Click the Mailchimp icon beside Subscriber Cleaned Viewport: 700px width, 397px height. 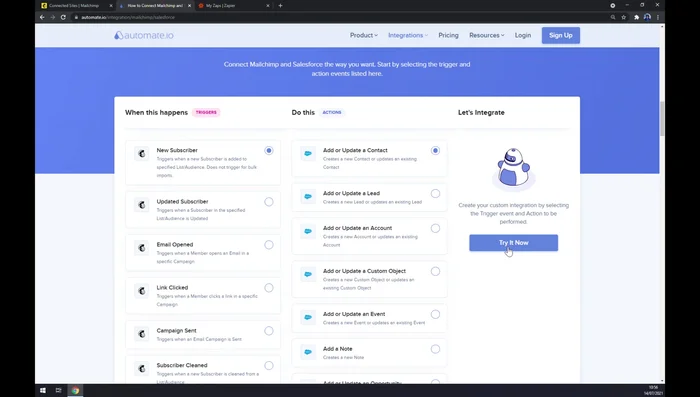point(142,369)
